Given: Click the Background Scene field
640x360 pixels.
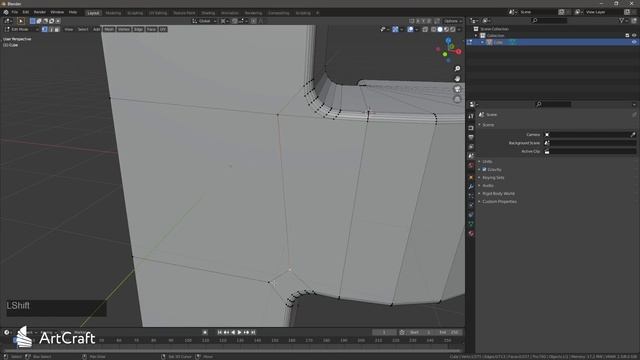Looking at the screenshot, I should (x=590, y=143).
